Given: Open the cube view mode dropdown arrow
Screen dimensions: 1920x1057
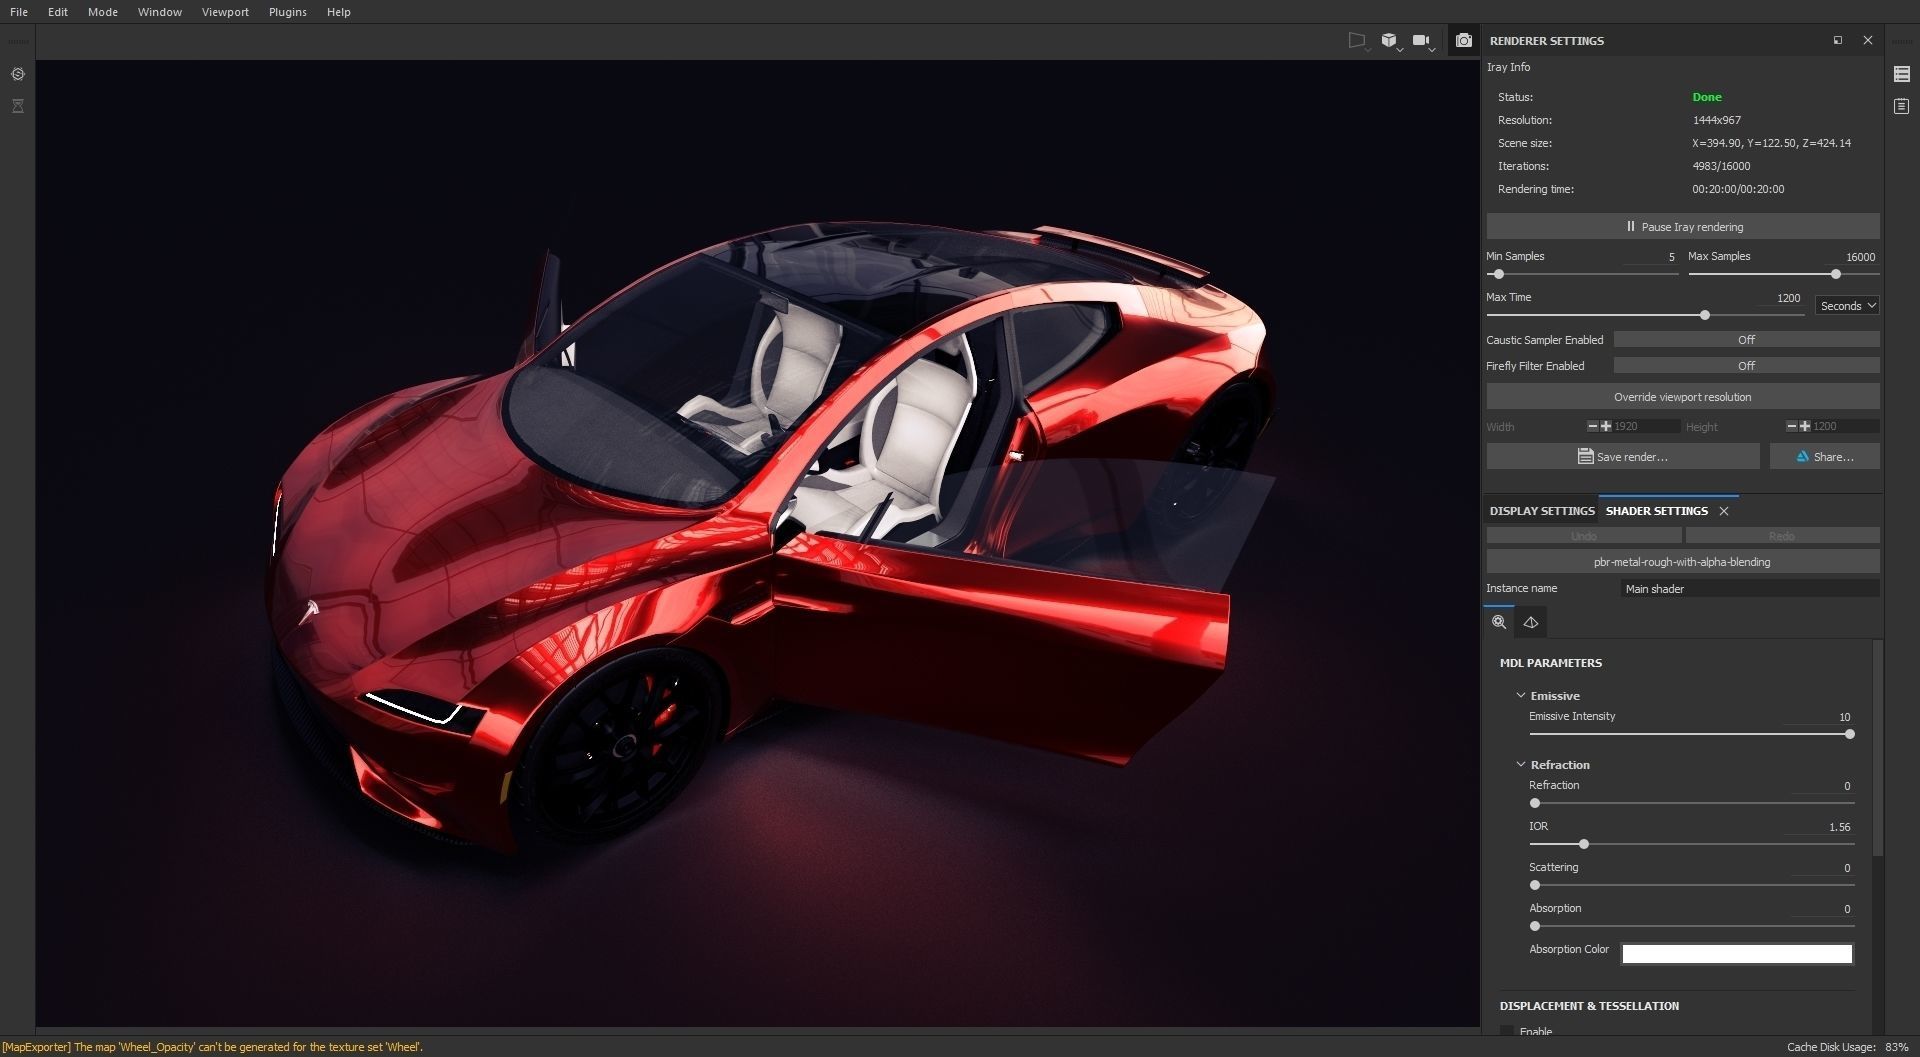Looking at the screenshot, I should 1400,49.
